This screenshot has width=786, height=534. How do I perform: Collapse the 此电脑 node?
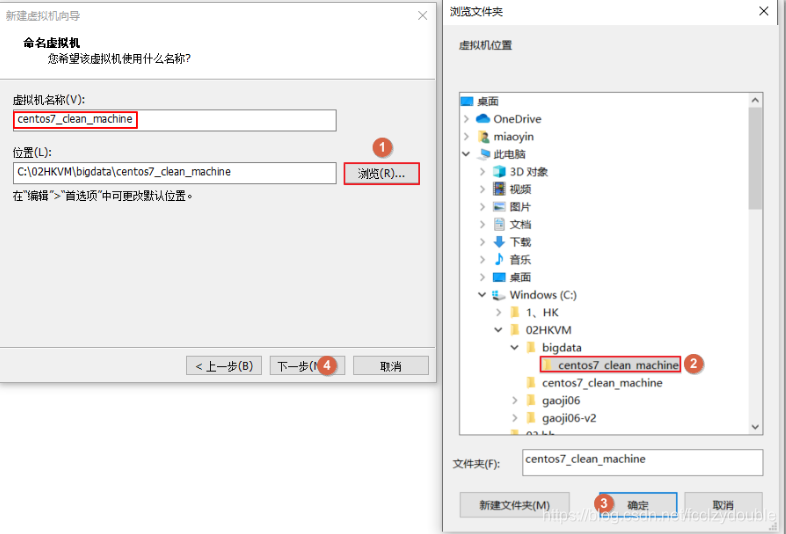click(x=466, y=154)
